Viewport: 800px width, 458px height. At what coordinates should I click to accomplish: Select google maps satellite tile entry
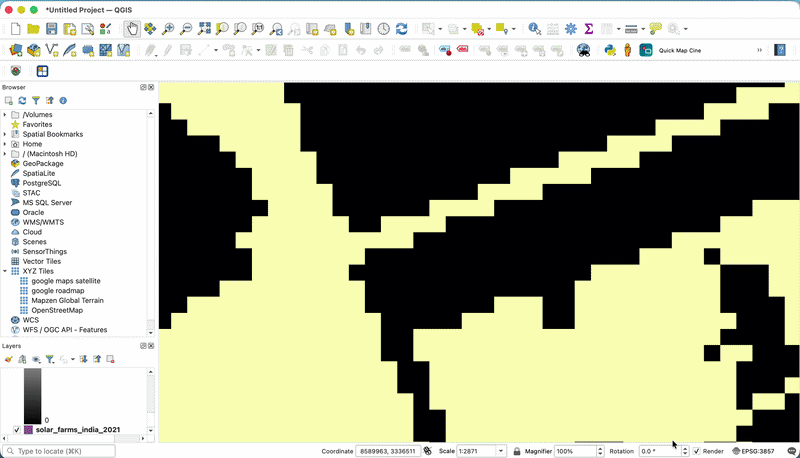point(66,281)
